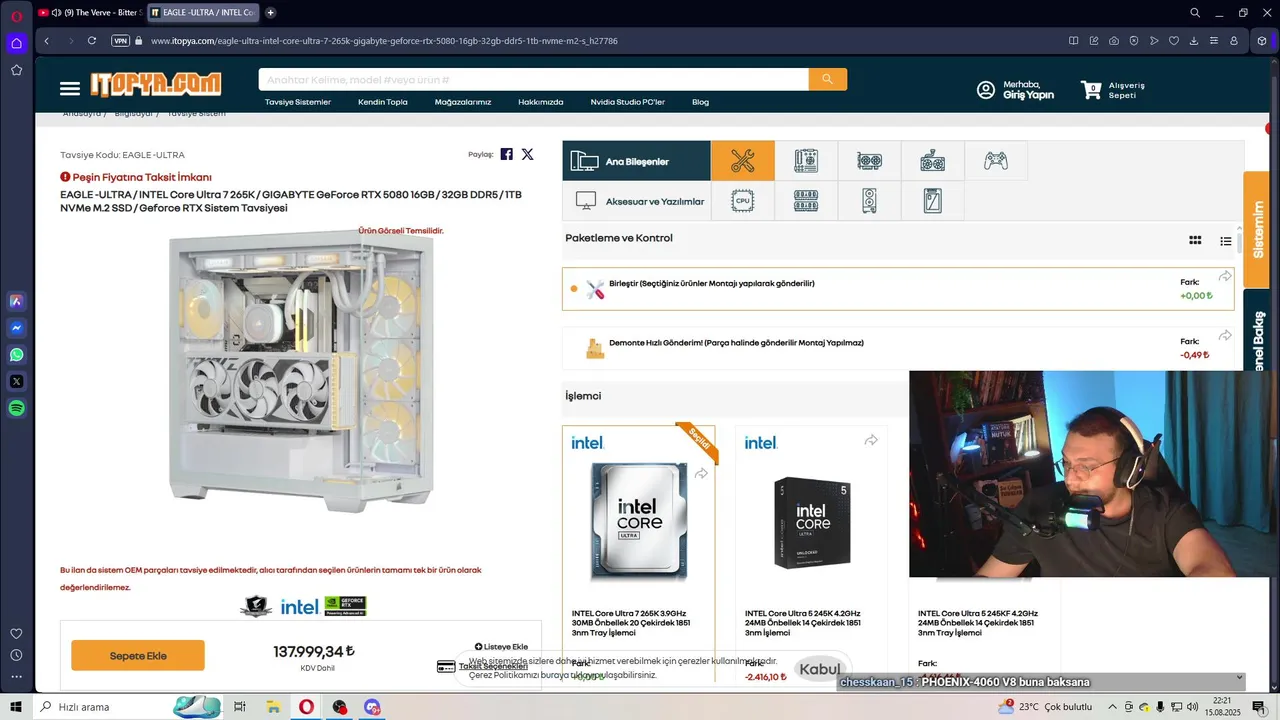Click the browser address bar URL
The width and height of the screenshot is (1280, 720).
click(x=384, y=41)
